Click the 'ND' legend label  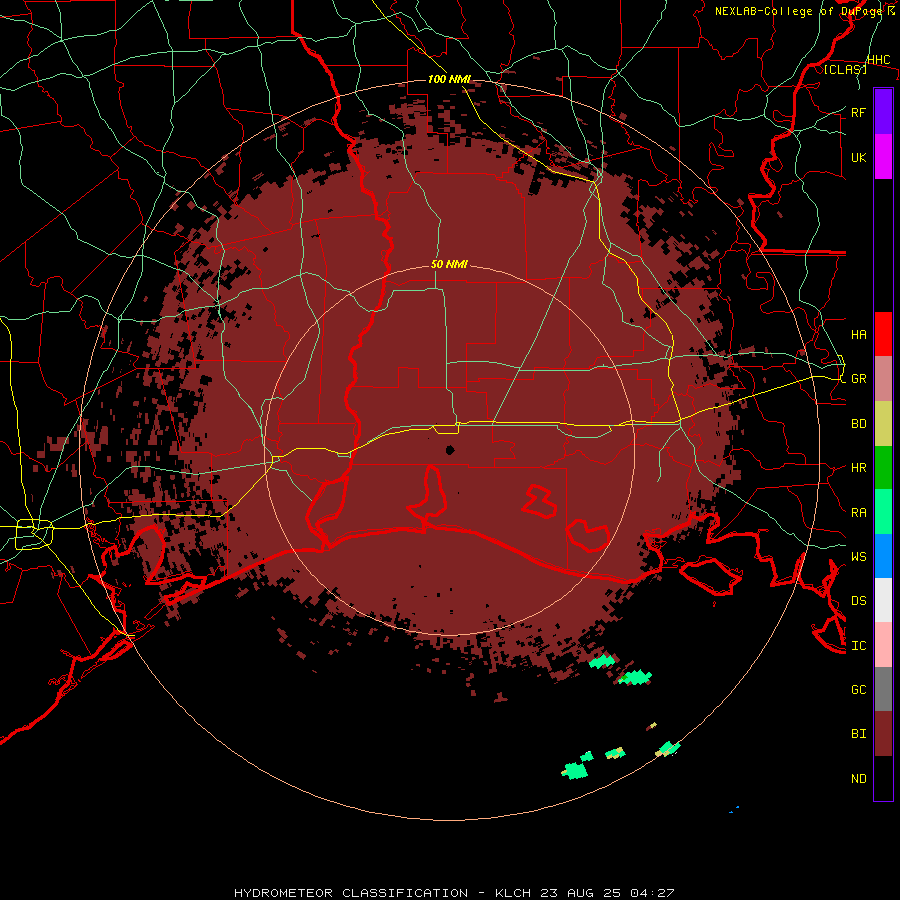tap(858, 779)
